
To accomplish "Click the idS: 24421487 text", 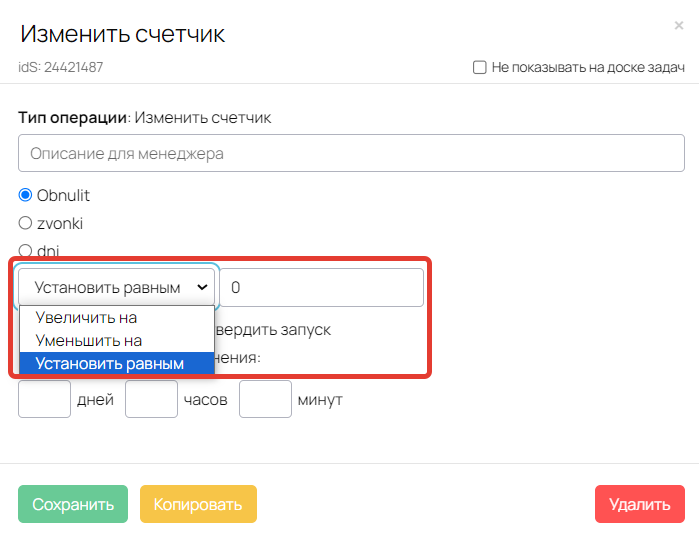I will coord(61,67).
